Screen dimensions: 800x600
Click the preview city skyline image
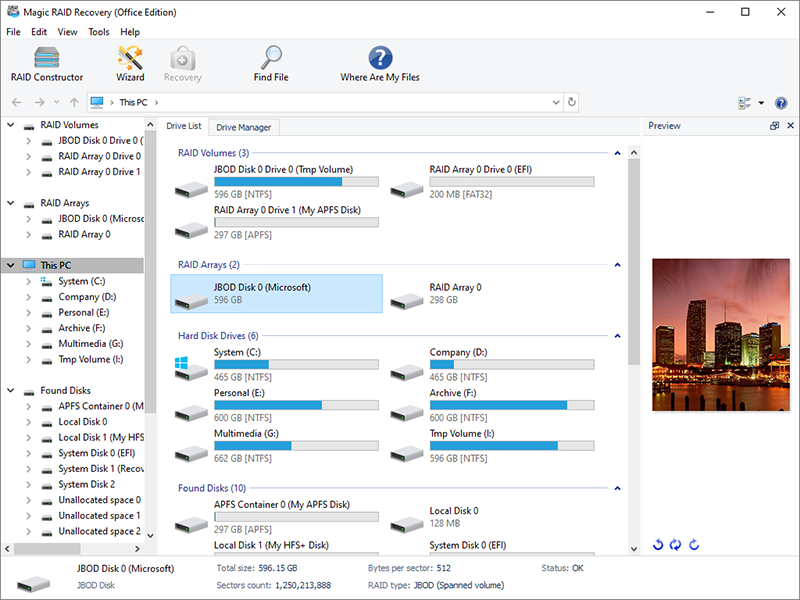coord(720,335)
